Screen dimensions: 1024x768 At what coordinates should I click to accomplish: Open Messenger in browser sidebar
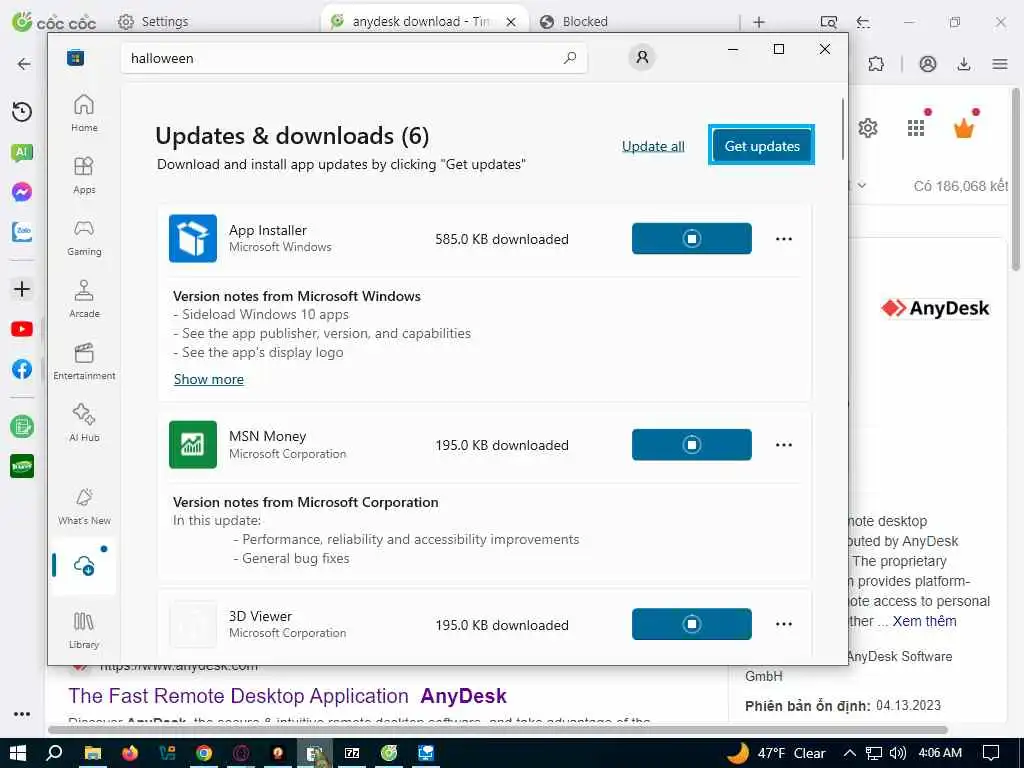pyautogui.click(x=22, y=192)
